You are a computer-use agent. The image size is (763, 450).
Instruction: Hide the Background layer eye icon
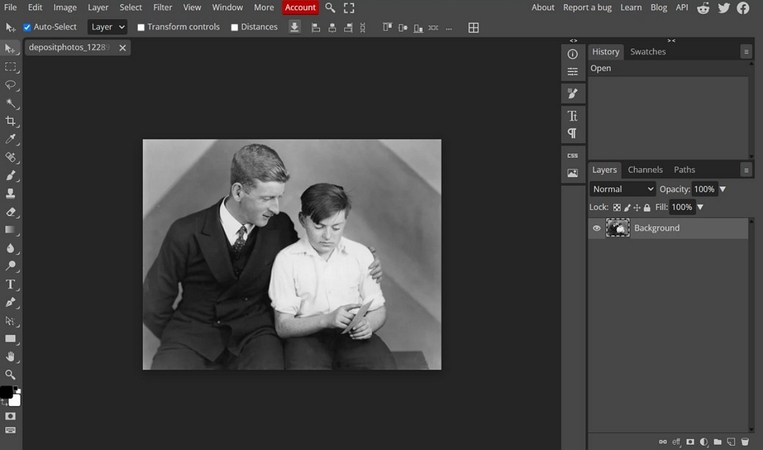pos(597,228)
